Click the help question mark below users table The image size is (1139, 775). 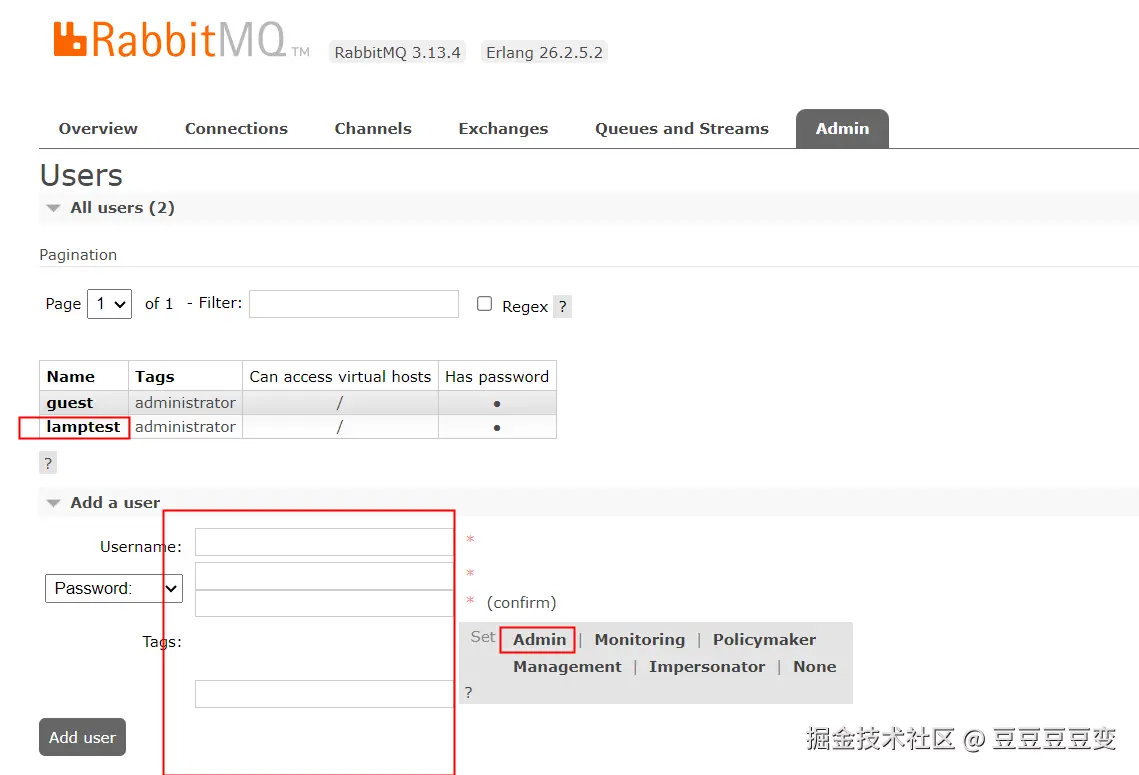tap(48, 463)
